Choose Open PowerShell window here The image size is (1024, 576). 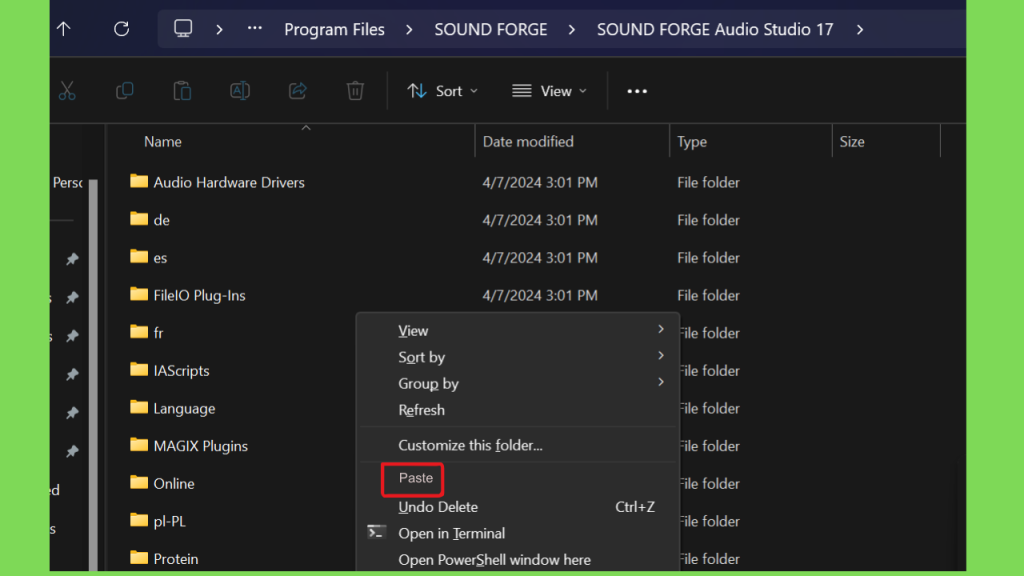click(x=519, y=560)
